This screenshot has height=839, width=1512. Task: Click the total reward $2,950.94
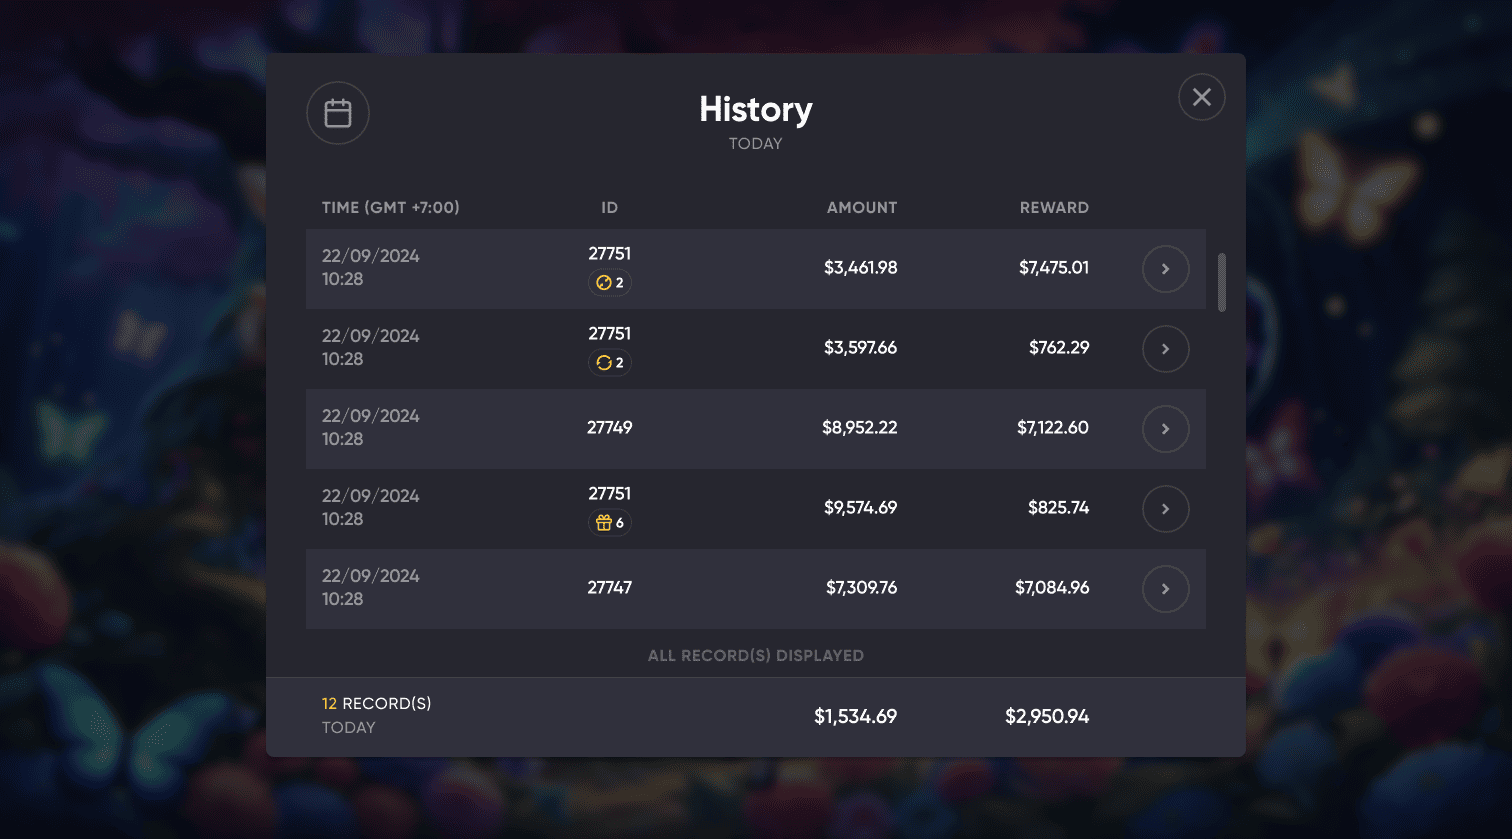coord(1047,717)
